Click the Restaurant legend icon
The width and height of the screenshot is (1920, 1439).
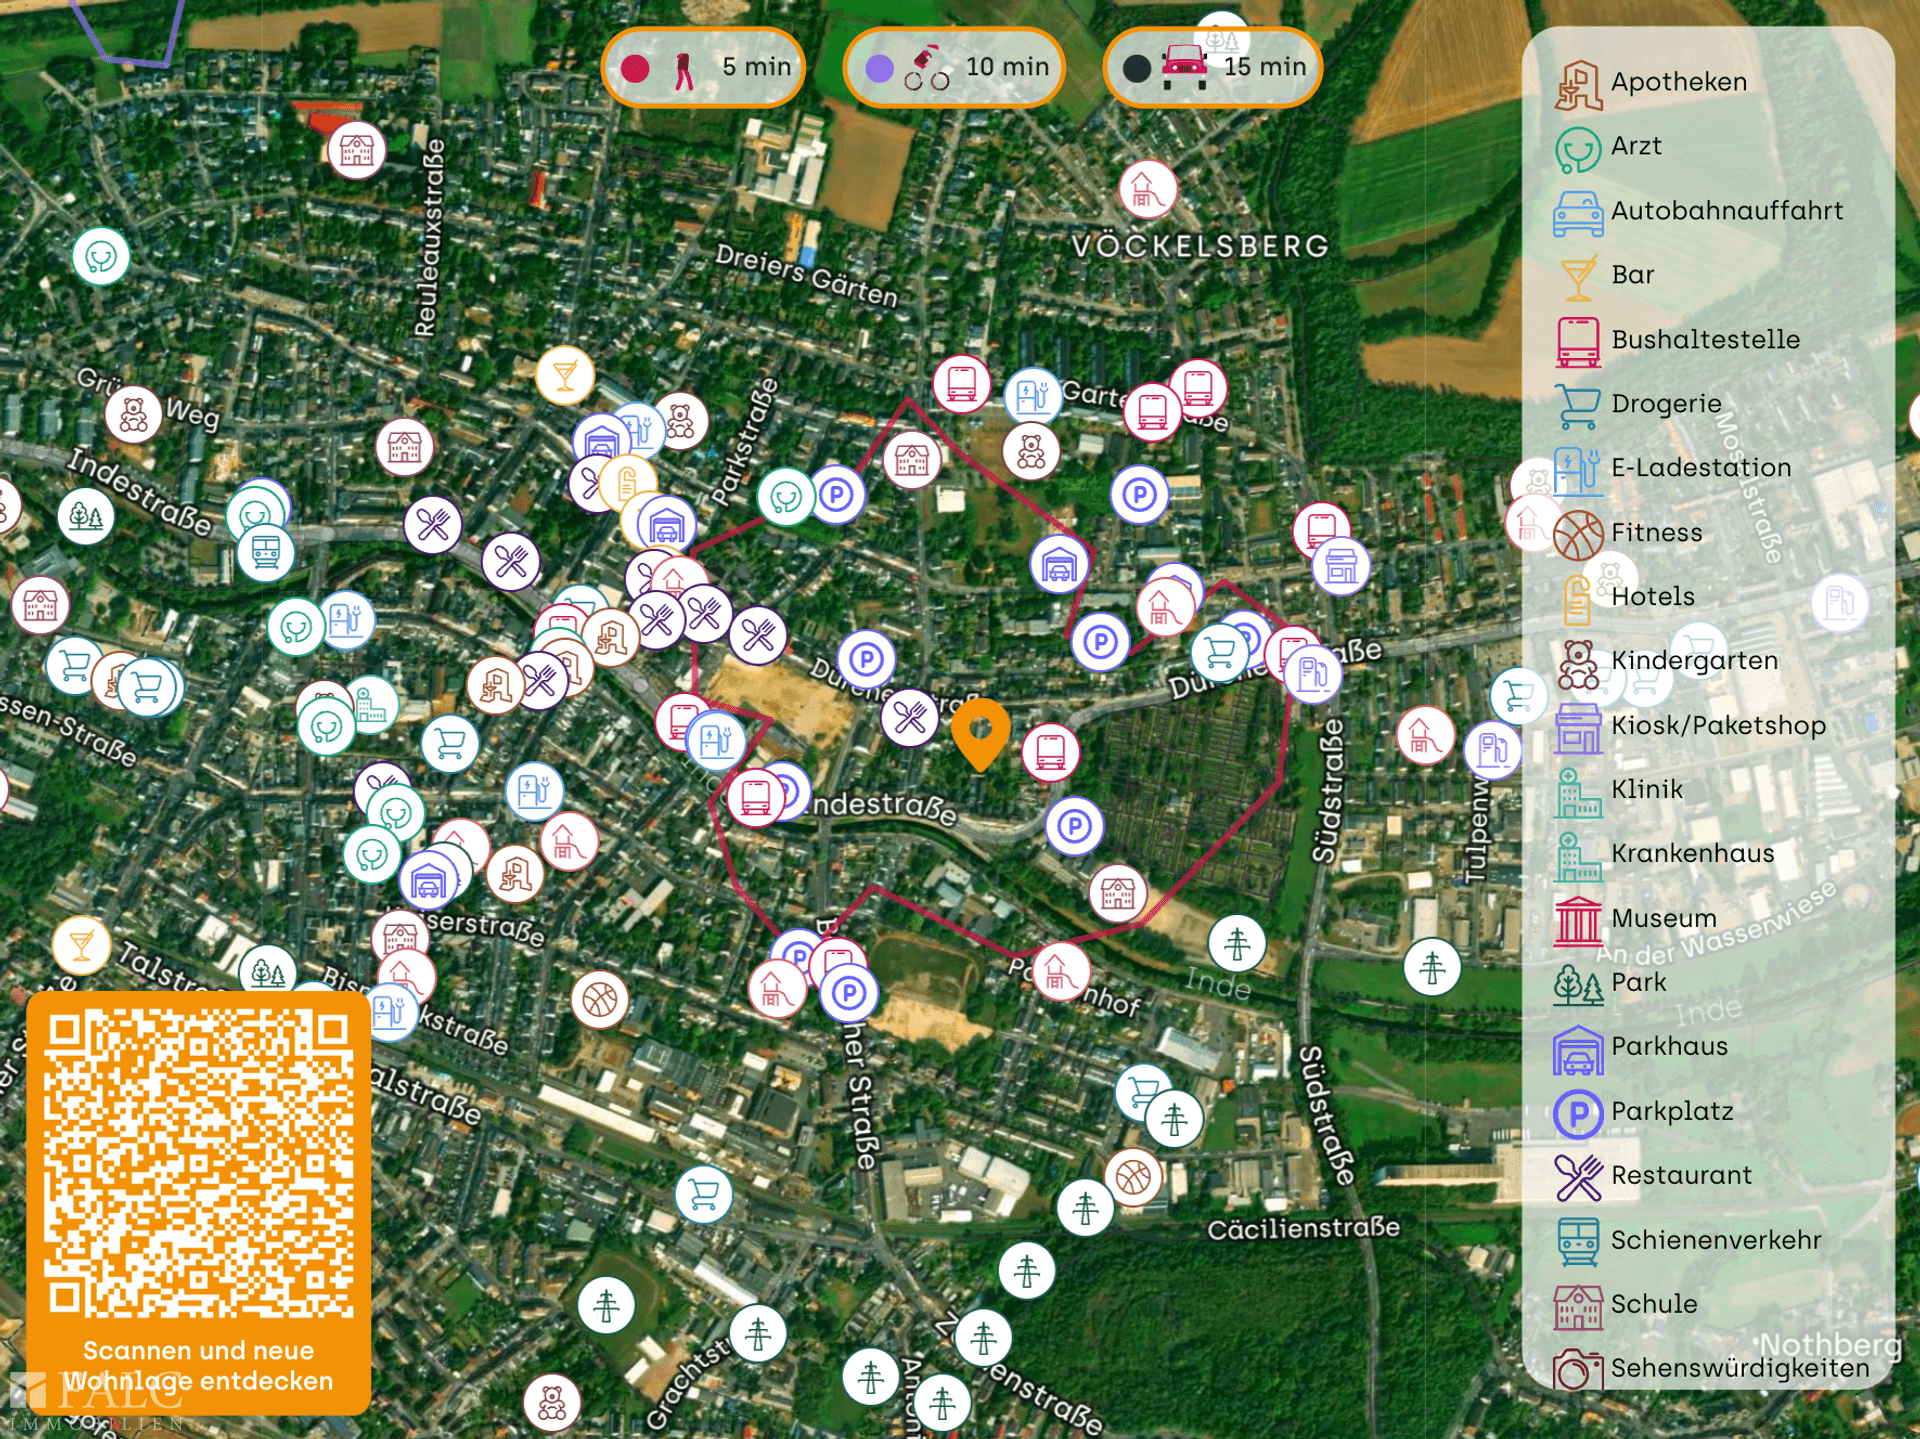1578,1178
